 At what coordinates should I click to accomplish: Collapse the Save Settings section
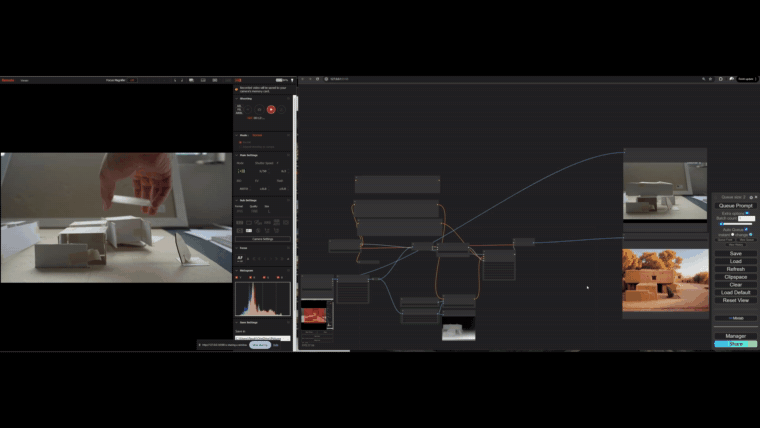(x=237, y=322)
